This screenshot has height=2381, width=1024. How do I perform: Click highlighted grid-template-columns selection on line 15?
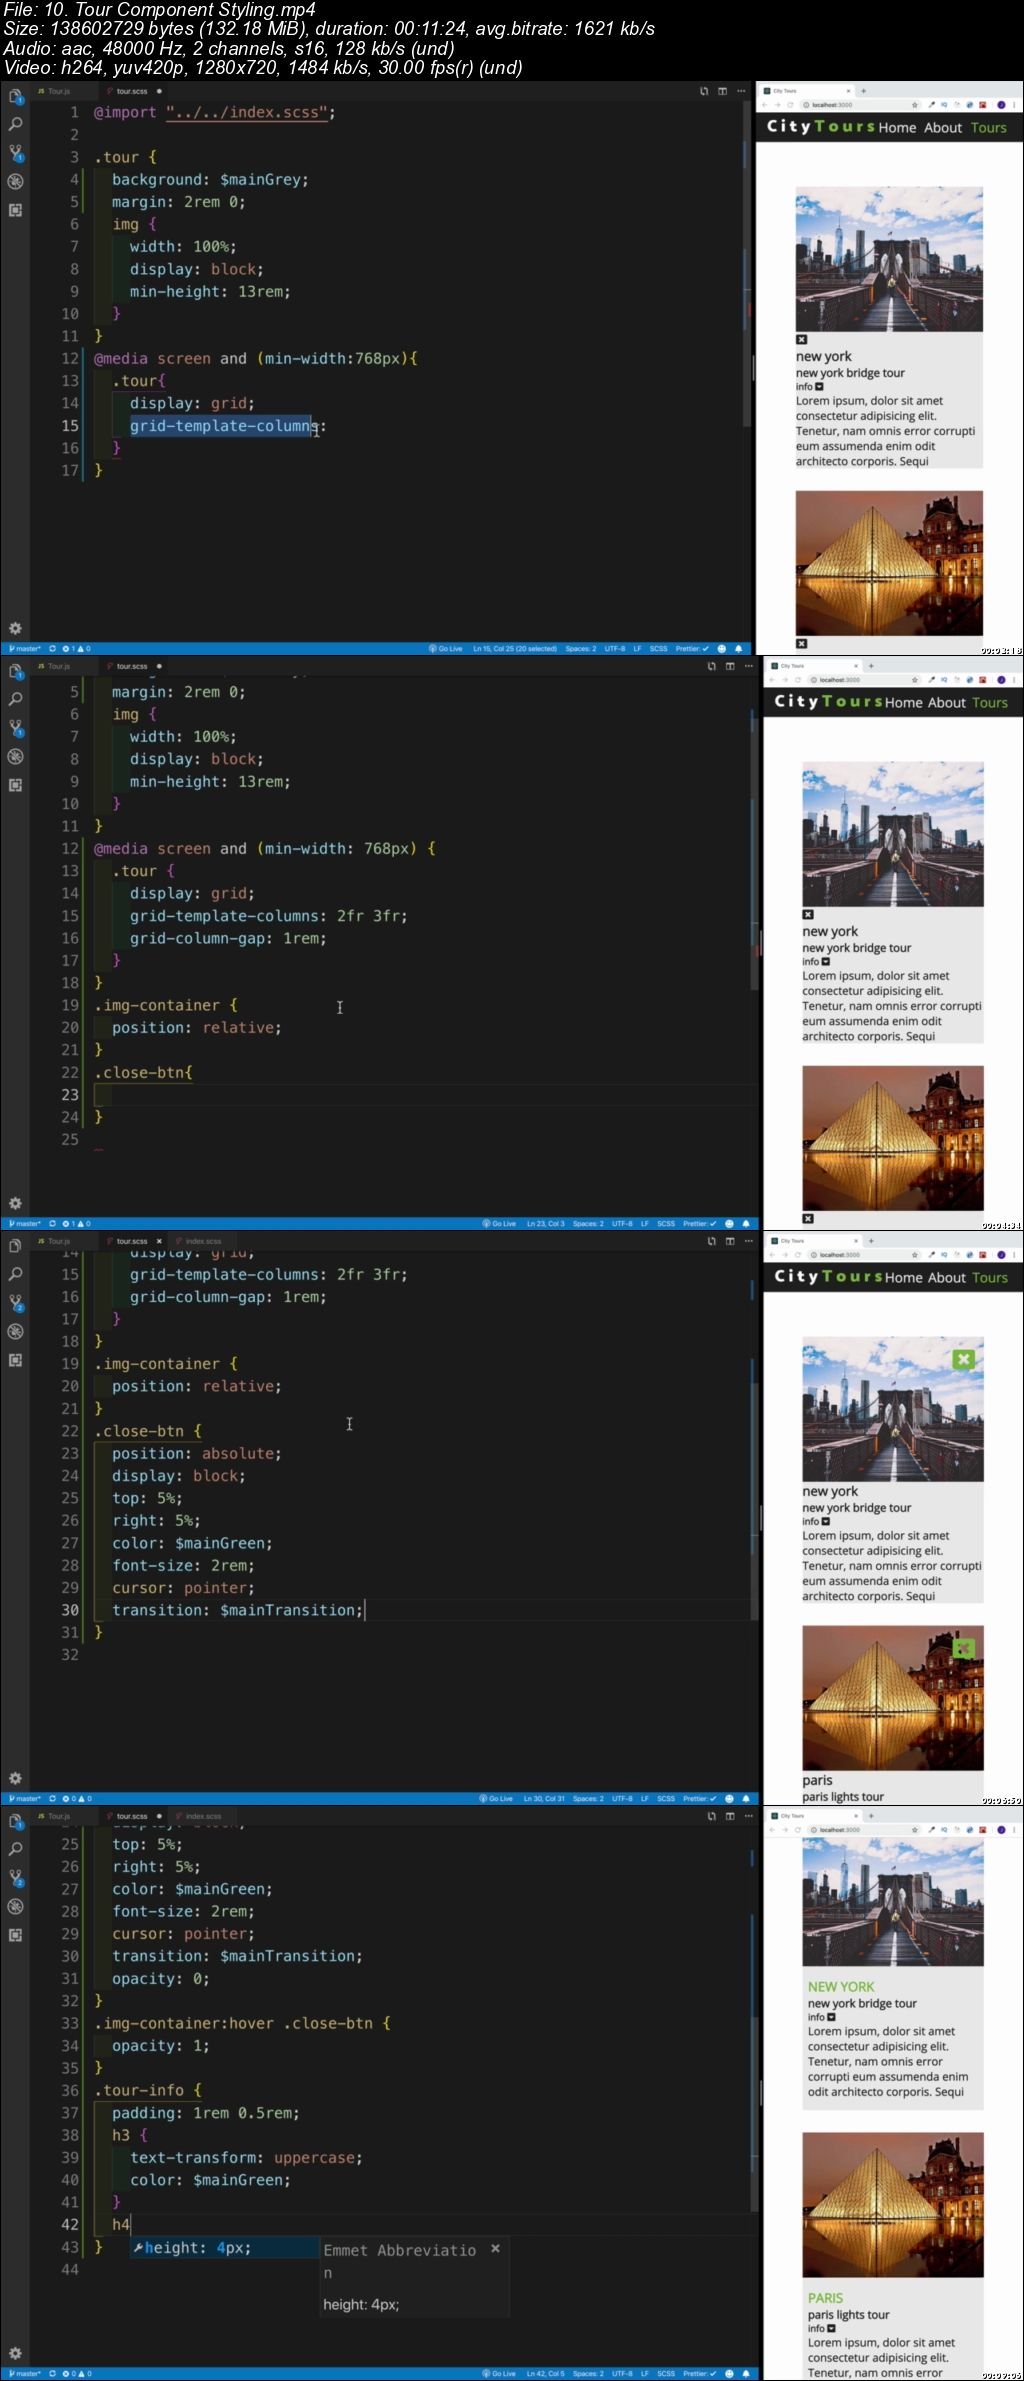223,426
